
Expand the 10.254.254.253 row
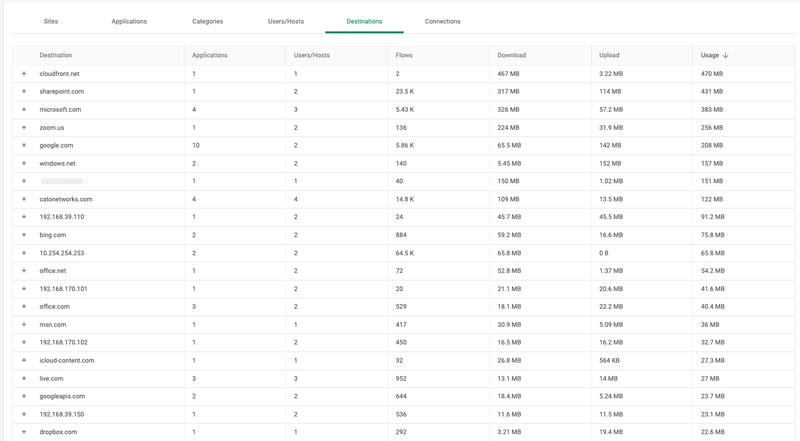[x=24, y=253]
